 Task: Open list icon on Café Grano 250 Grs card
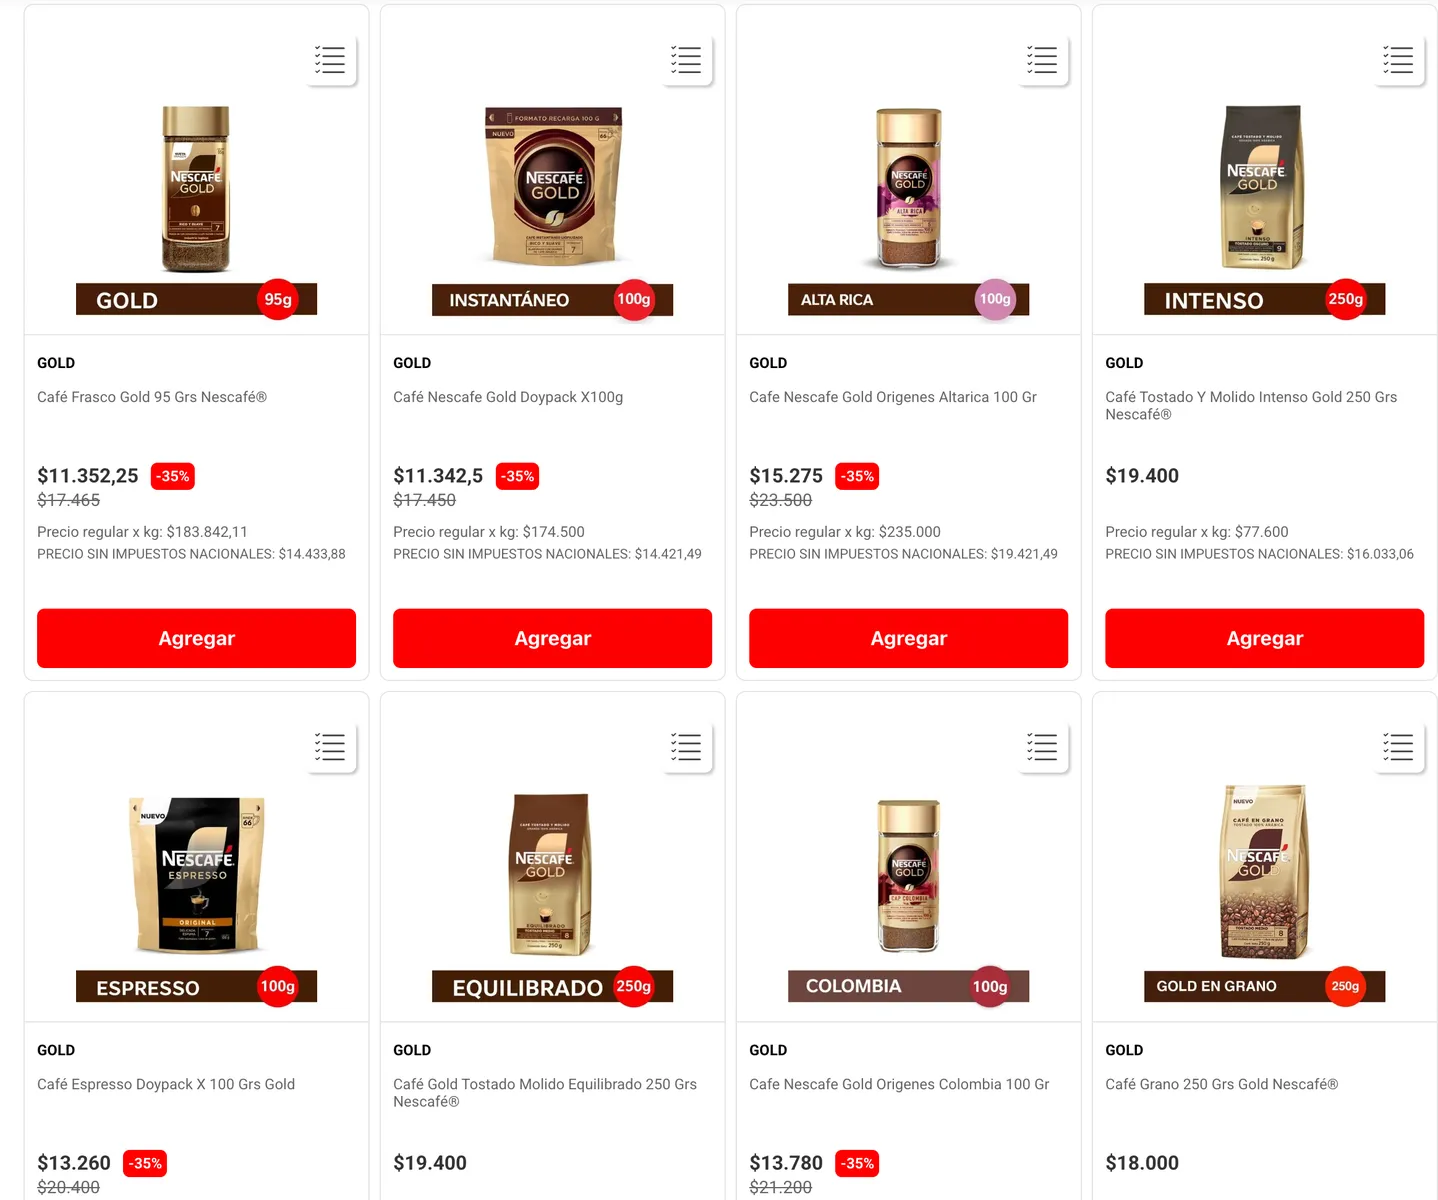1398,747
